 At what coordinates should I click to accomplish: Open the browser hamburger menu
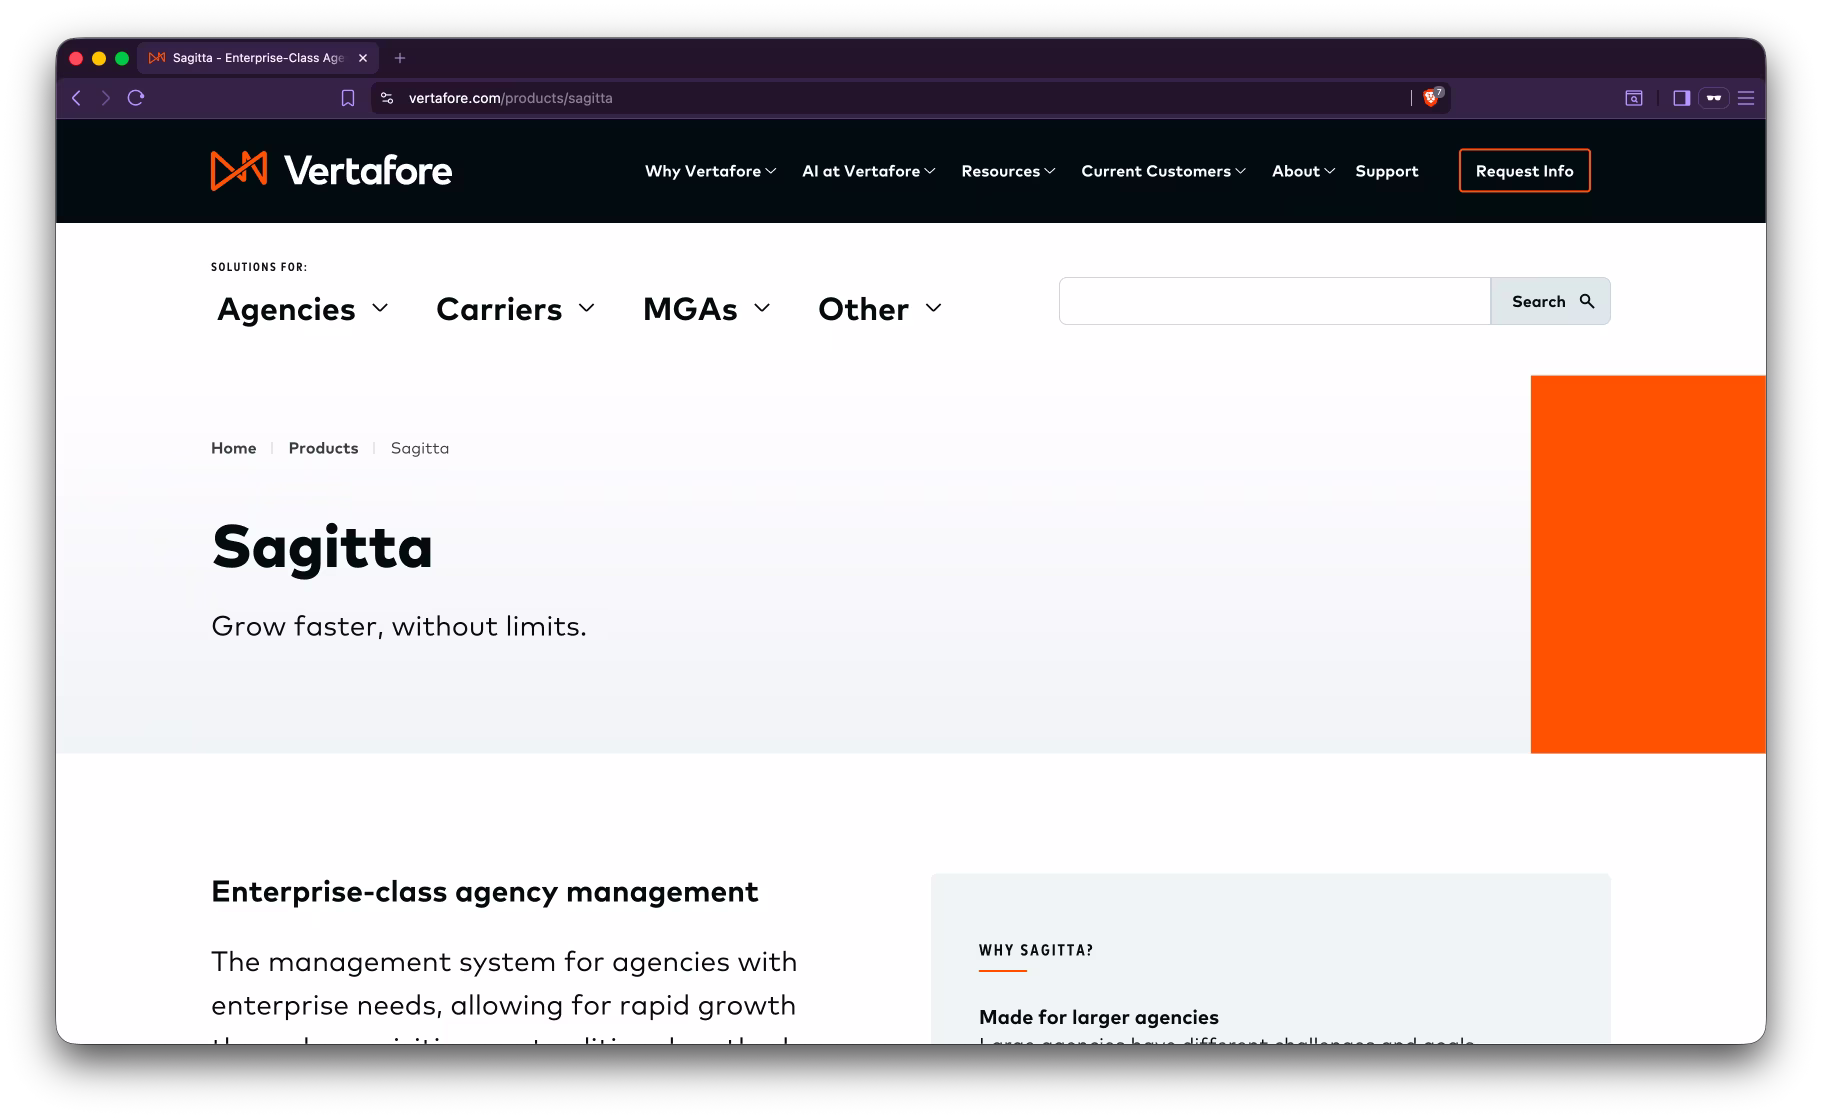click(x=1746, y=98)
